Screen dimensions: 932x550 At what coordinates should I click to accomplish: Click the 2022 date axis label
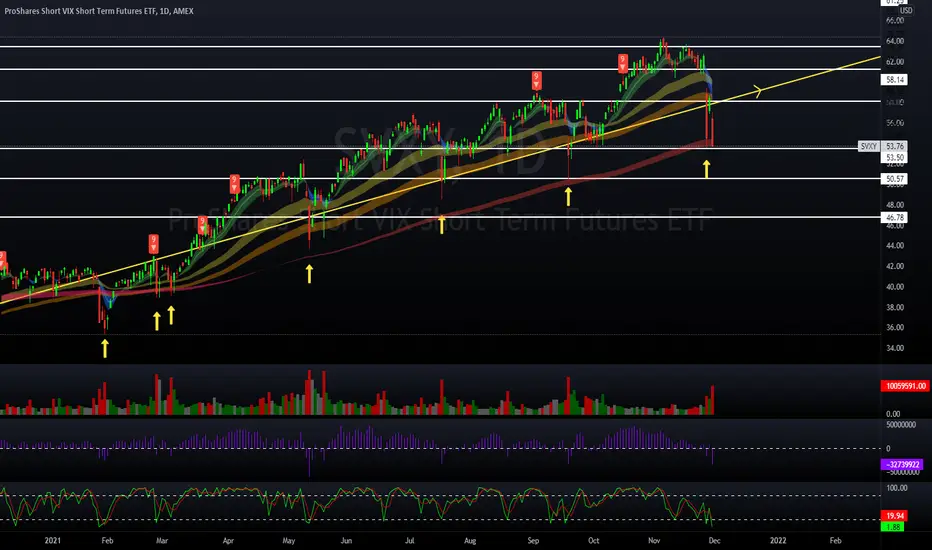778,540
